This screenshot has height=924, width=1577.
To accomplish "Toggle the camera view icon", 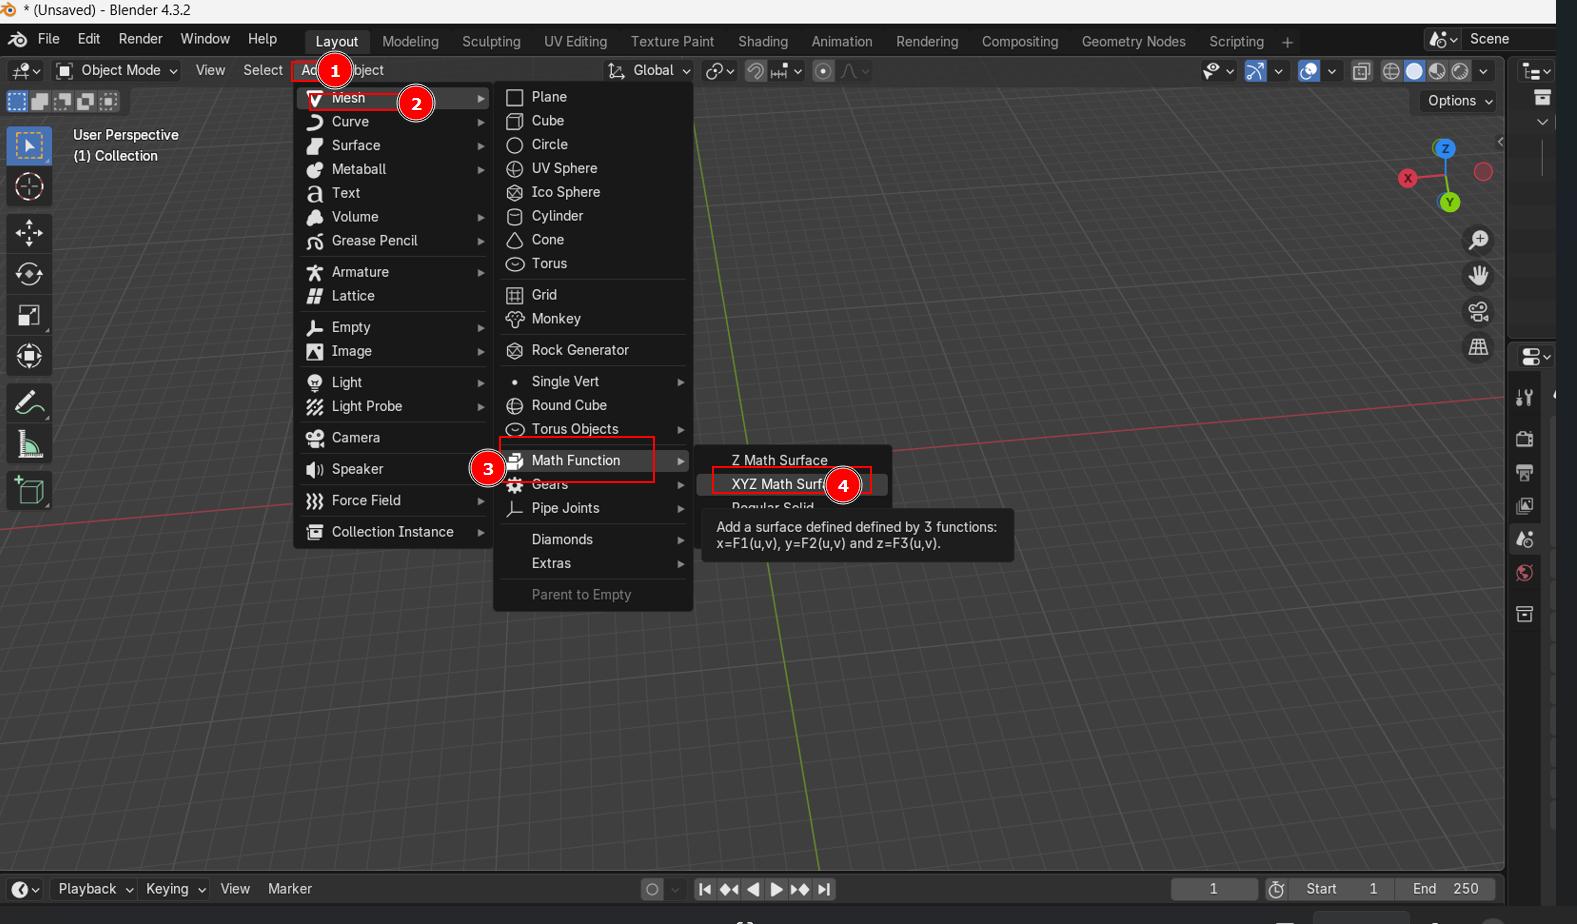I will coord(1478,311).
